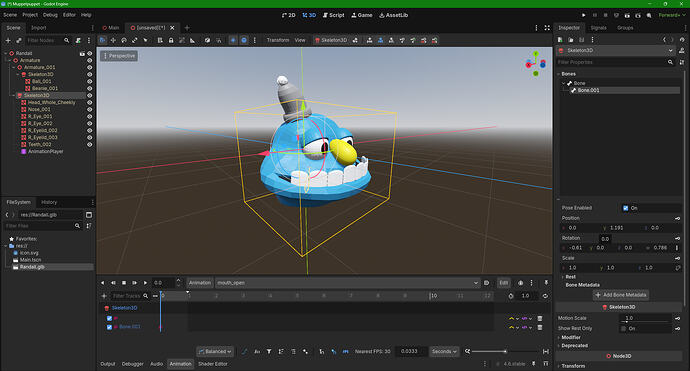Open the Forward+ renderer dropdown
Viewport: 690px width, 371px height.
pos(672,15)
